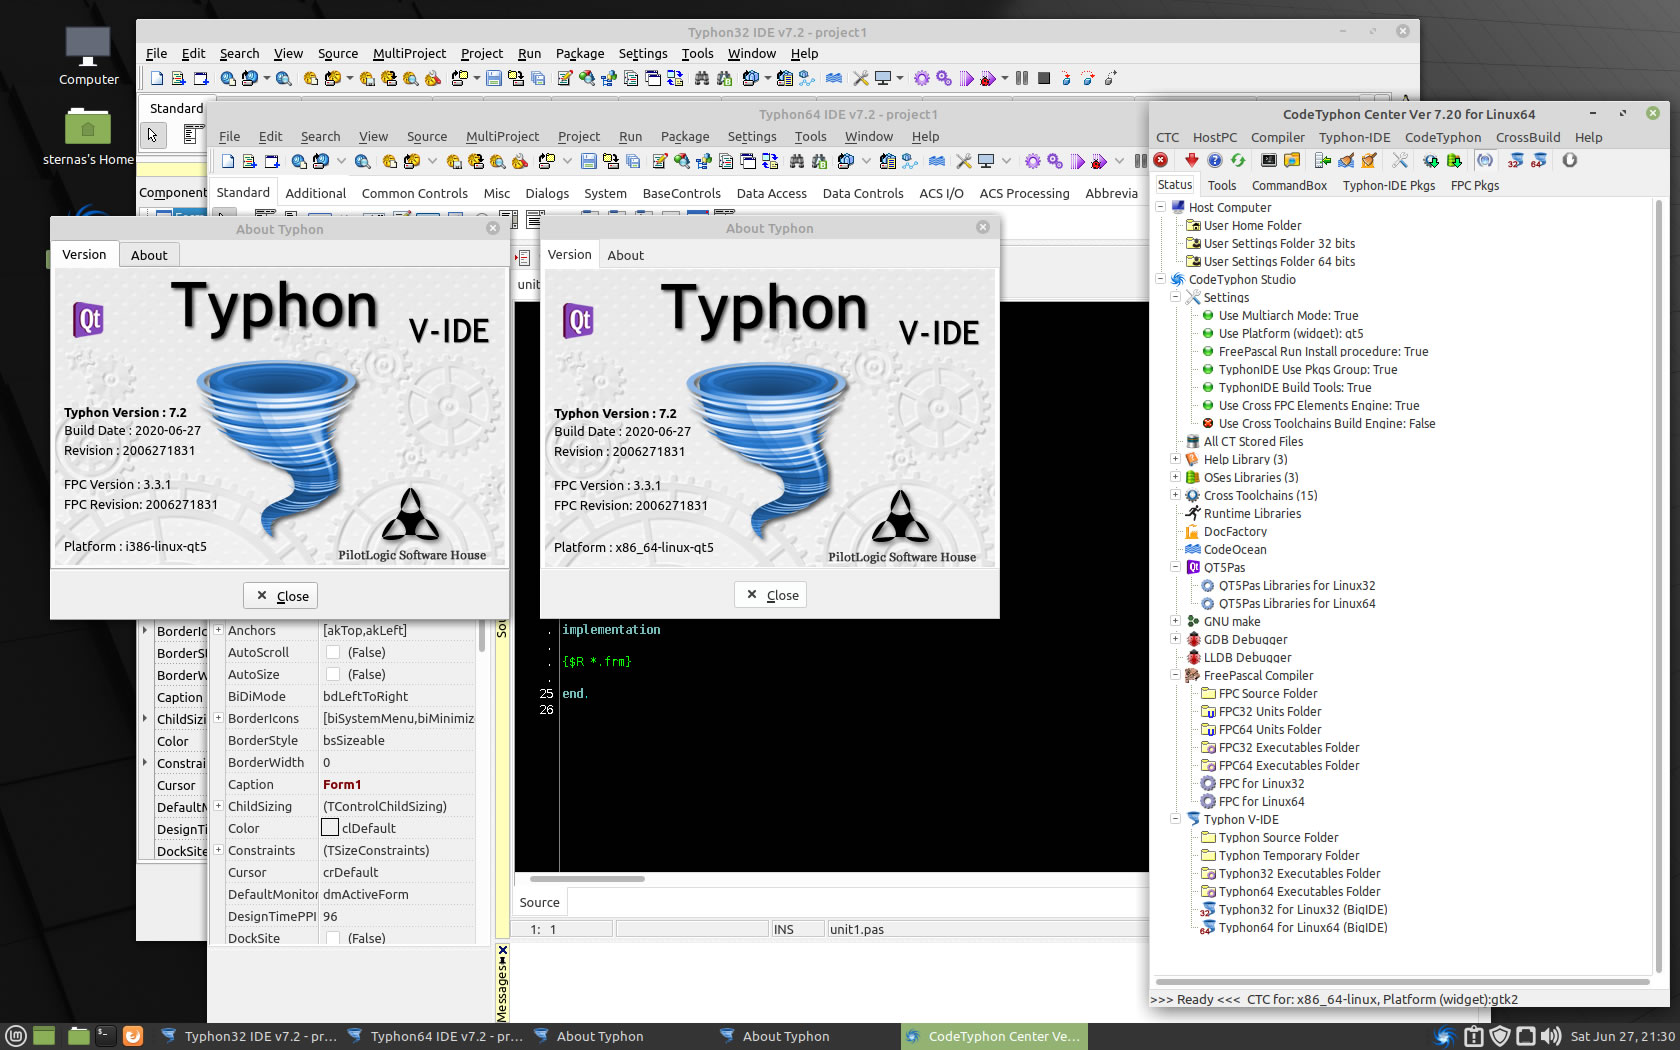Expand the ChildSizing property row

tap(218, 806)
